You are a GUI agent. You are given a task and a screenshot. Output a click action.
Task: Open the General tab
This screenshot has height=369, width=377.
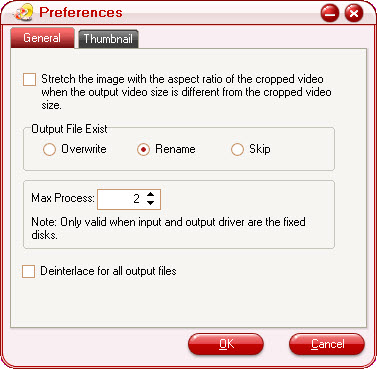pos(42,38)
